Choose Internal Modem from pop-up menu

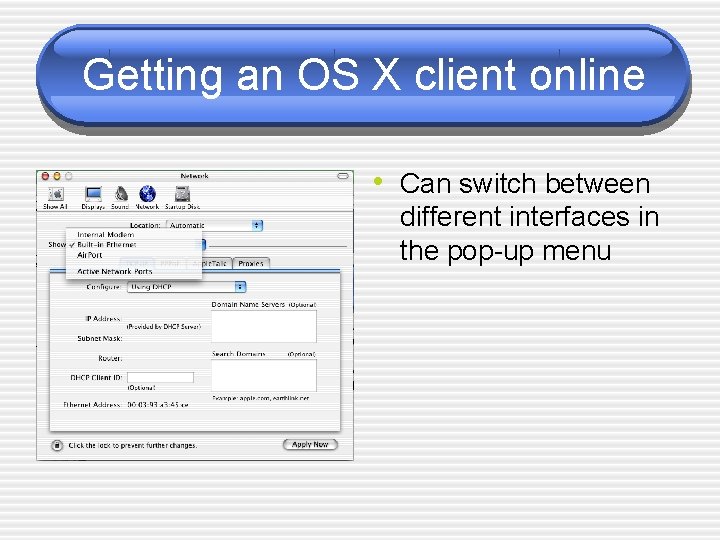106,235
